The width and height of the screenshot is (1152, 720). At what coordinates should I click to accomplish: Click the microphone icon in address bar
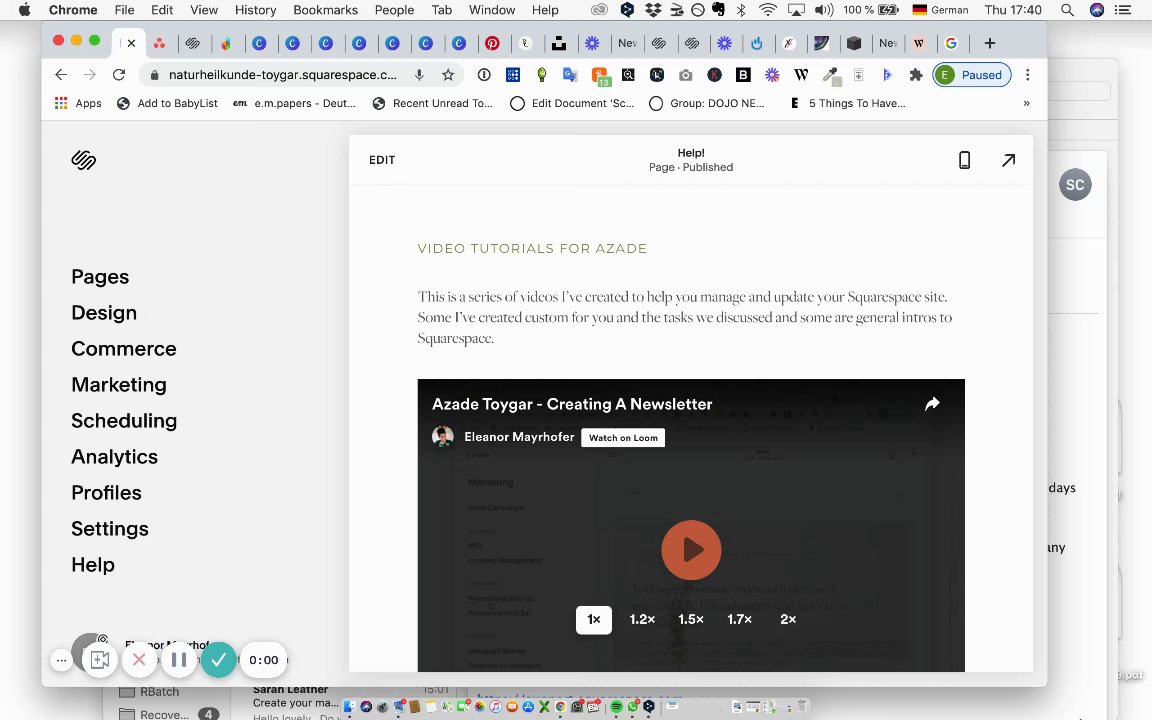click(419, 75)
